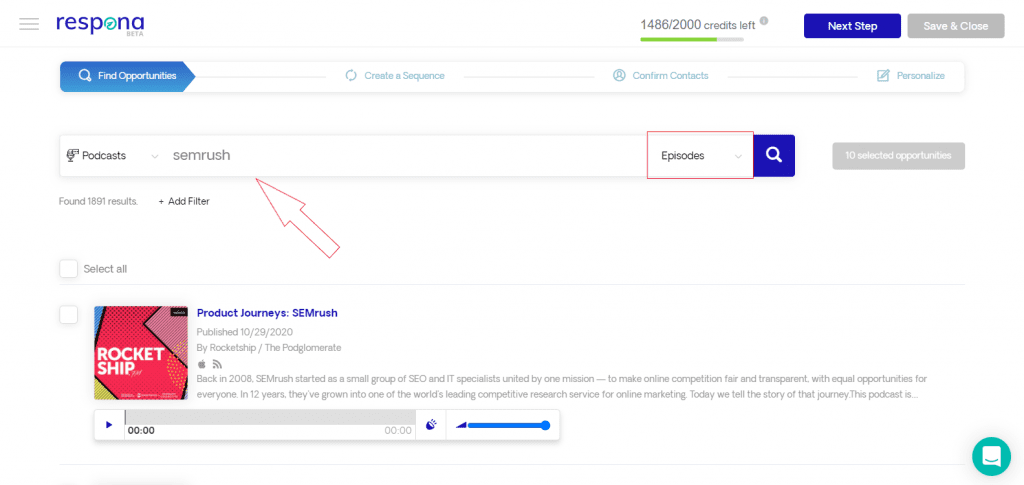The height and width of the screenshot is (485, 1024).
Task: Click 10 selected opportunities button
Action: (x=898, y=156)
